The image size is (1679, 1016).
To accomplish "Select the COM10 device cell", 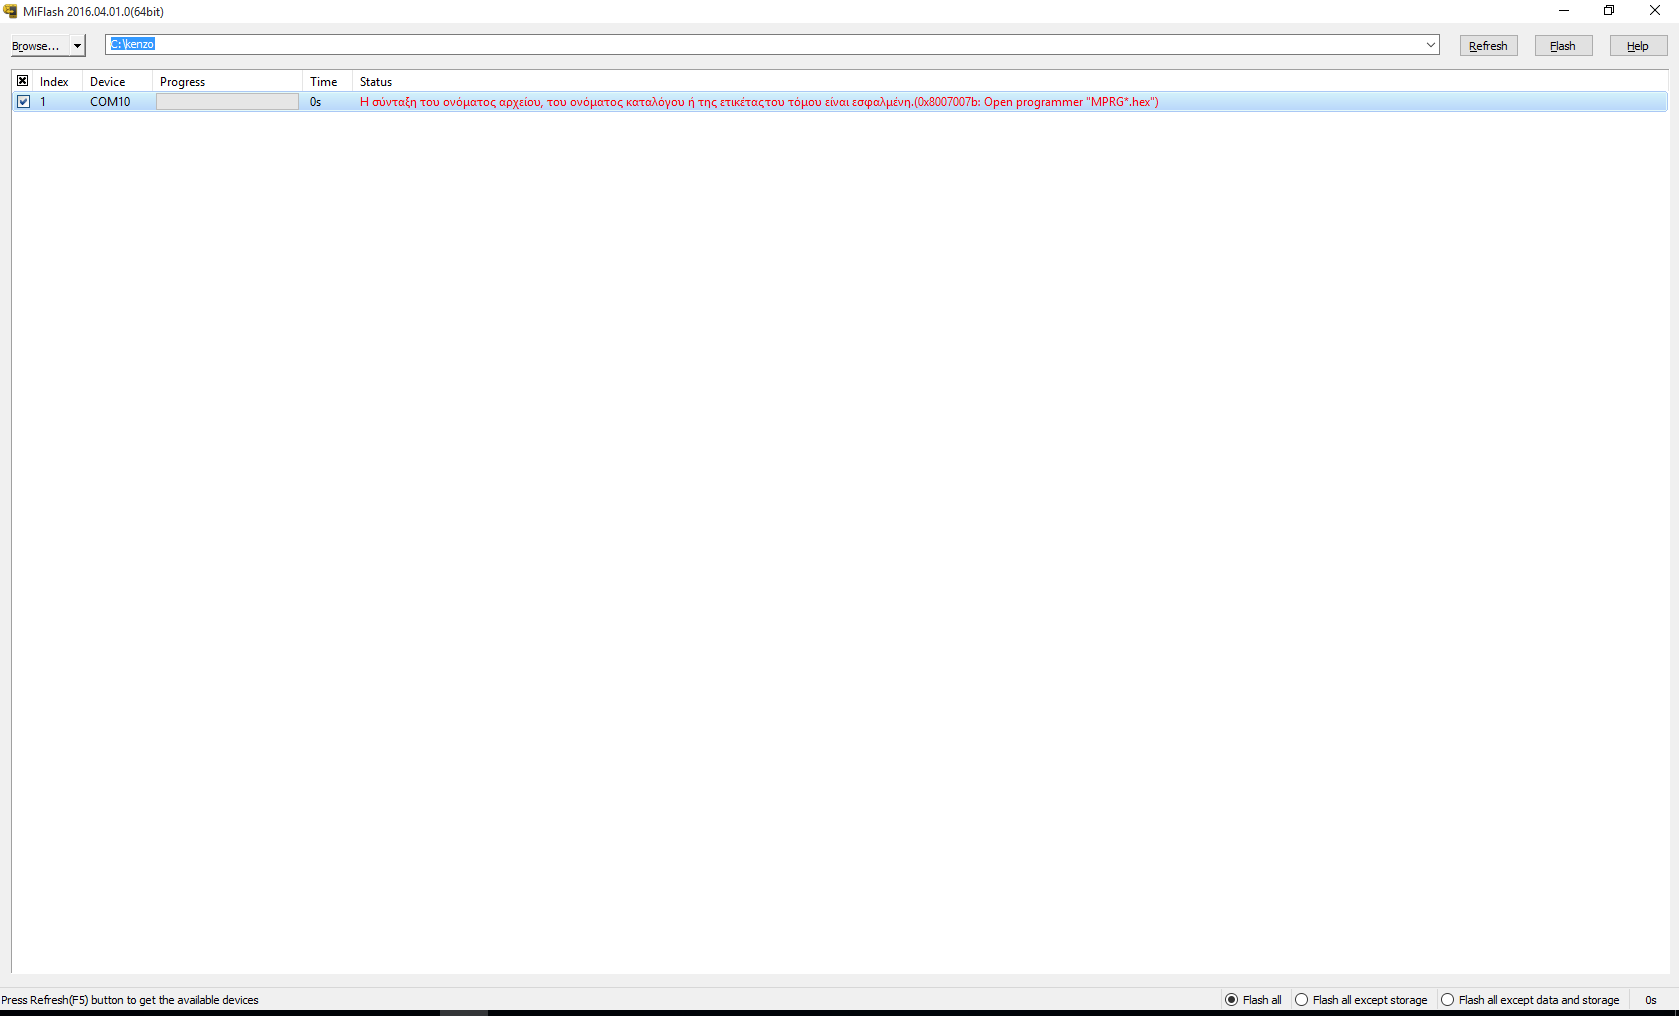I will tap(110, 102).
